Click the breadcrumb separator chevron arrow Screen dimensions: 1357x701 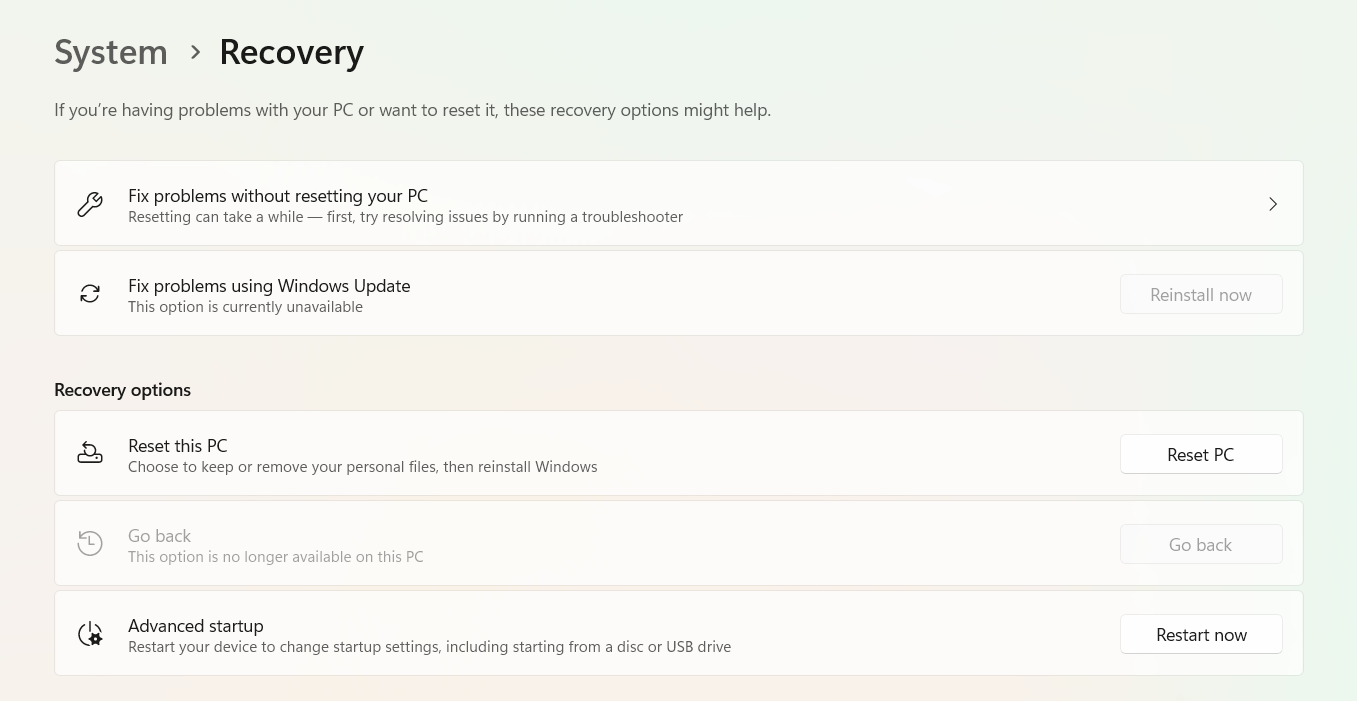(195, 52)
